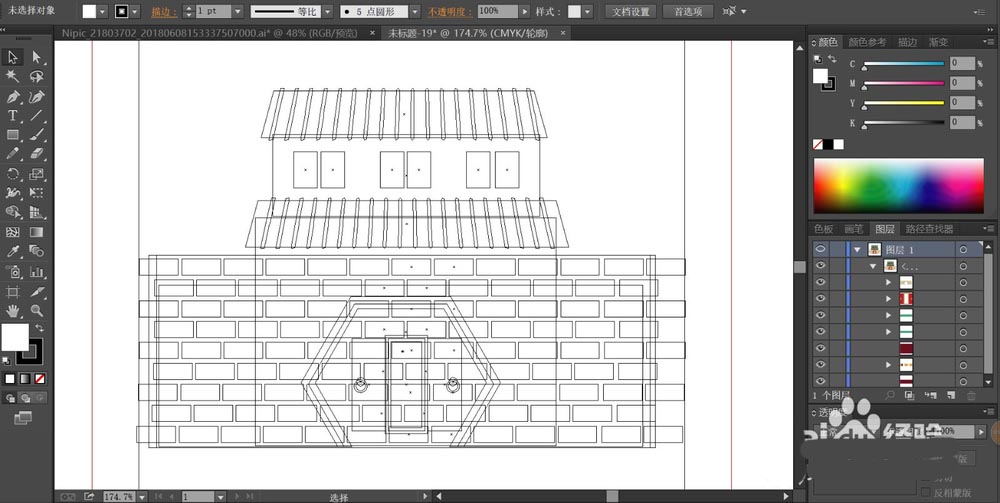The image size is (1000, 503).
Task: Set paint mode to solid Color
Action: (10, 379)
